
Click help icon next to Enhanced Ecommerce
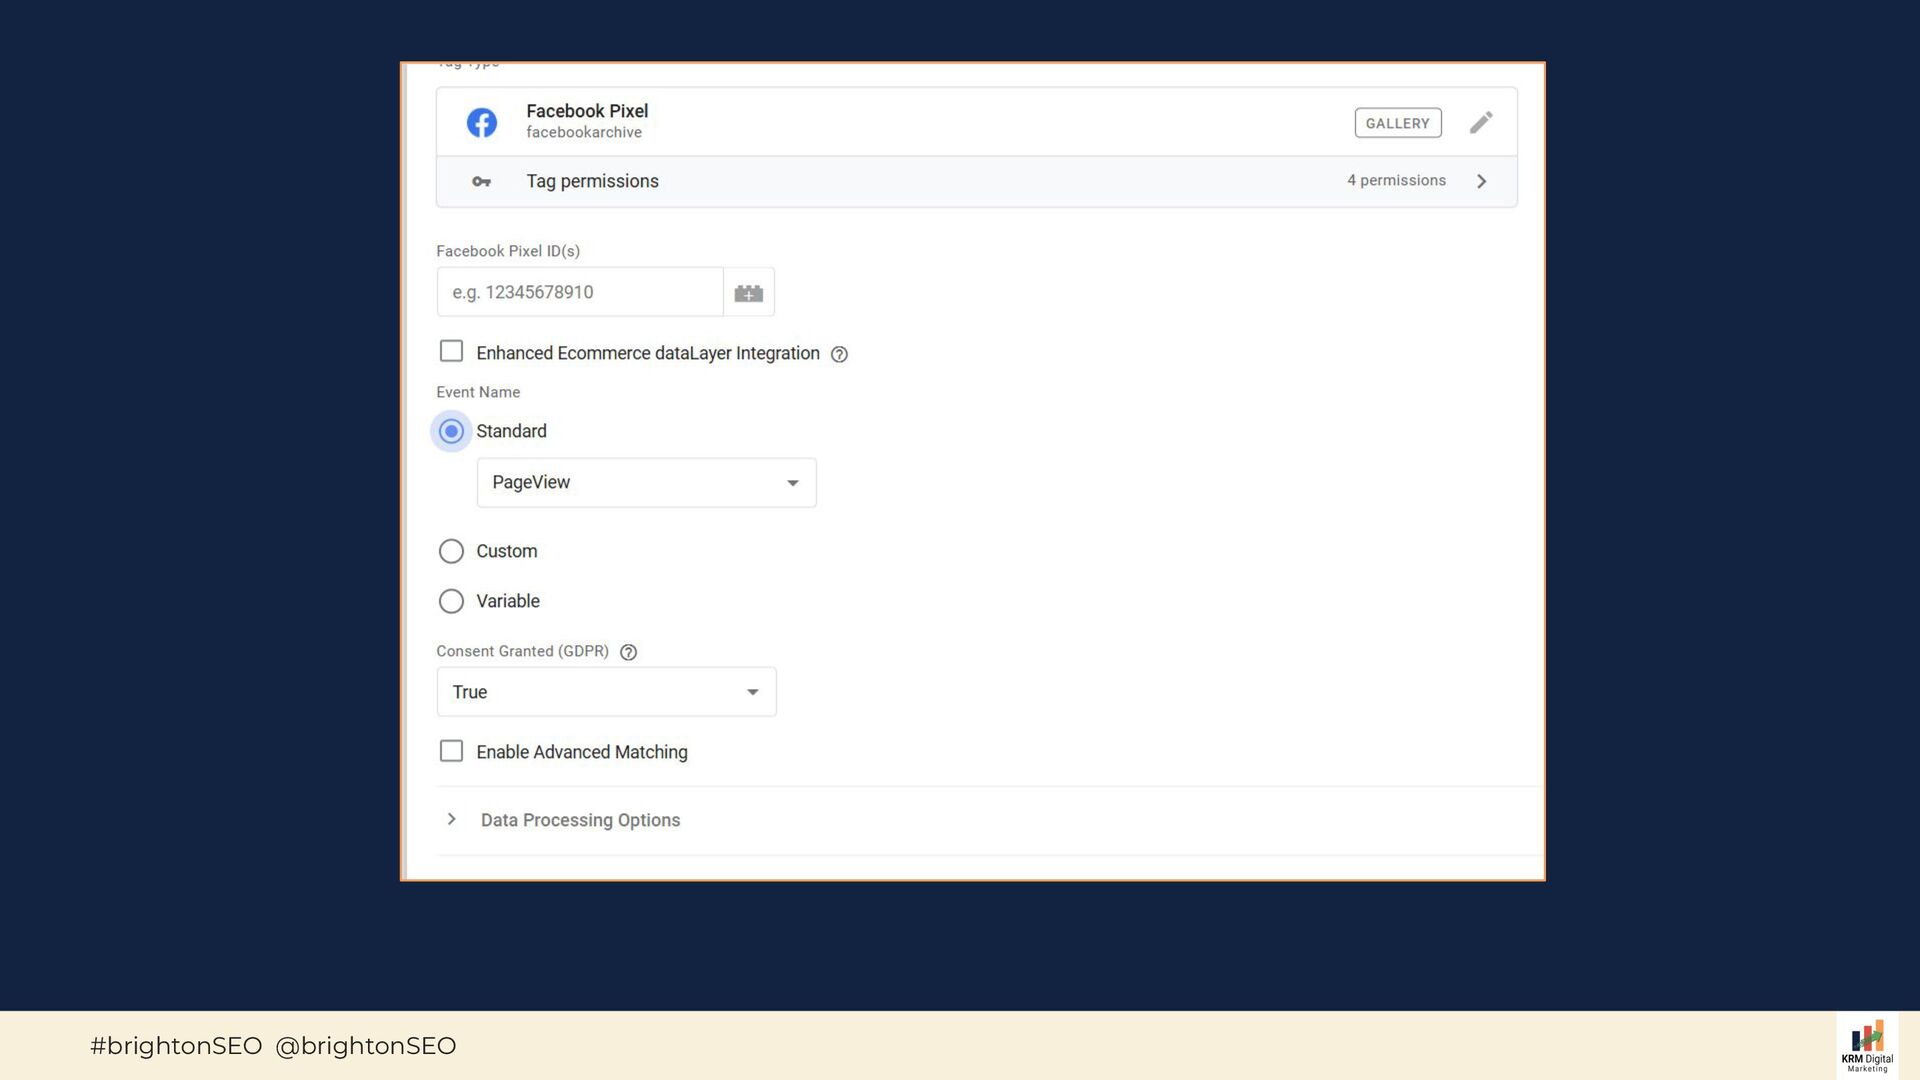pos(839,354)
